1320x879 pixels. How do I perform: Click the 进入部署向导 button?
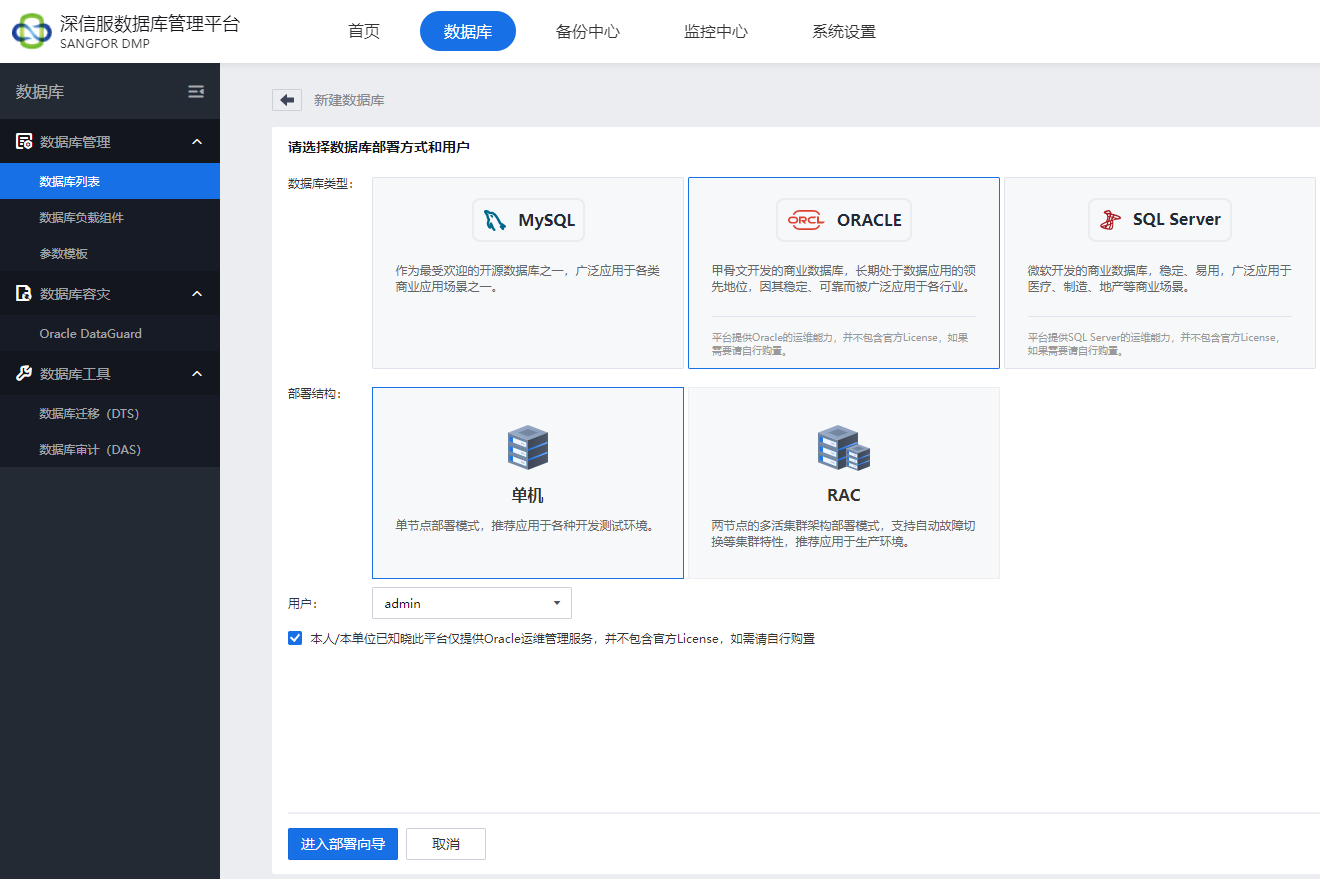pyautogui.click(x=342, y=843)
